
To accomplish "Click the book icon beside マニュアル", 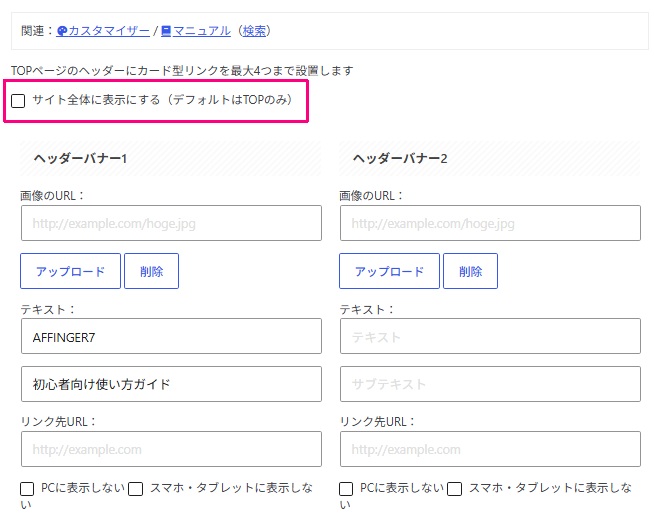I will click(166, 31).
